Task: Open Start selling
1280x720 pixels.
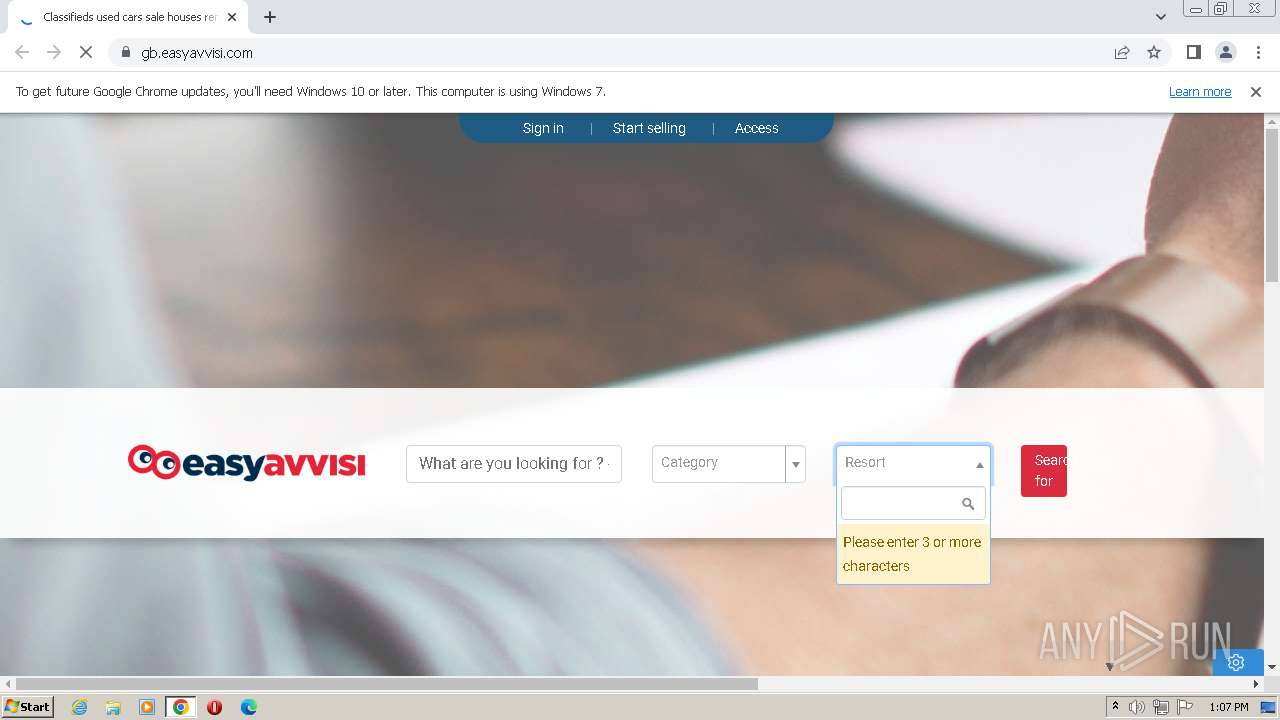Action: [x=649, y=128]
